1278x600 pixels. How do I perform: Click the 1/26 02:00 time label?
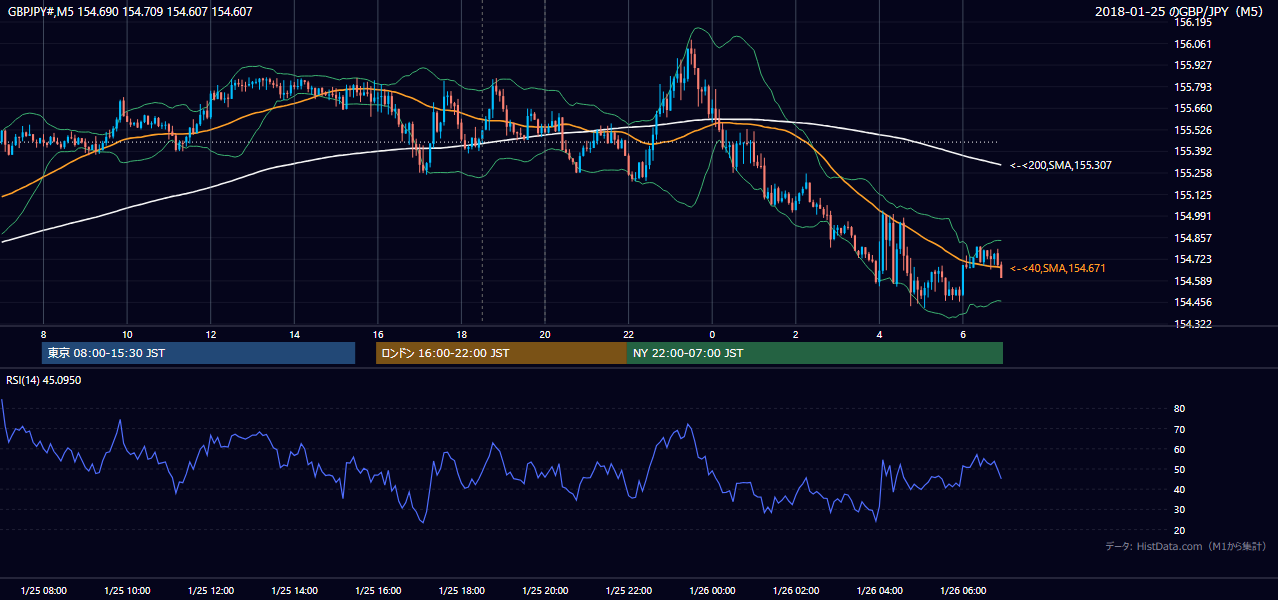pos(796,591)
